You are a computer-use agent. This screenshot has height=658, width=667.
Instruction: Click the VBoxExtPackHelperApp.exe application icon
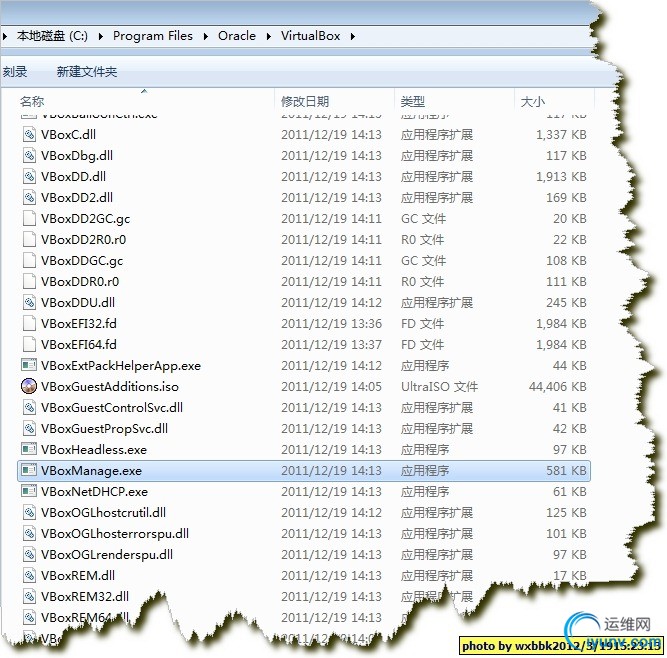pyautogui.click(x=29, y=365)
